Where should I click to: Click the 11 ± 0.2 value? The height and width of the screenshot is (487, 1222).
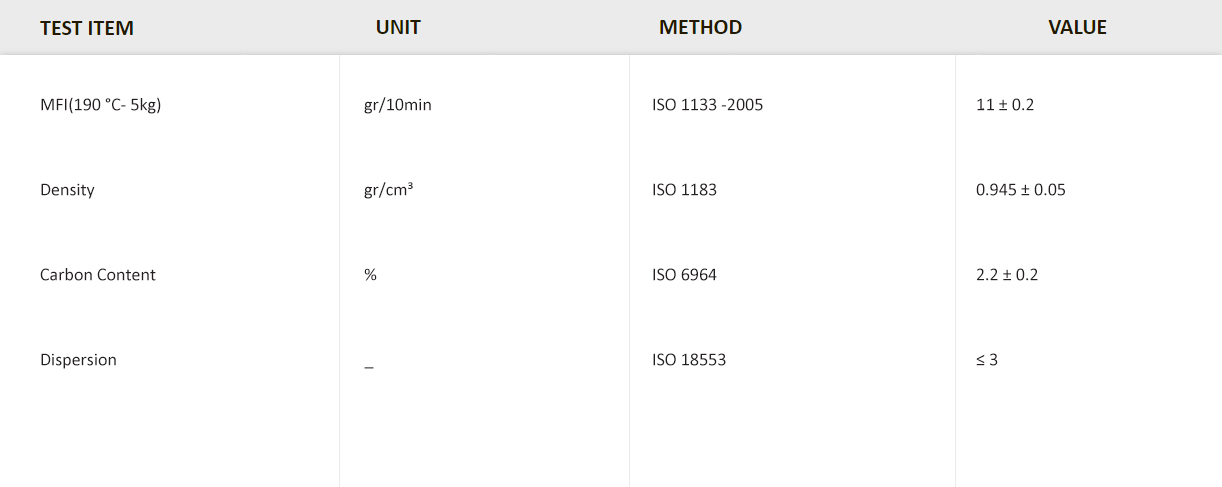1005,104
